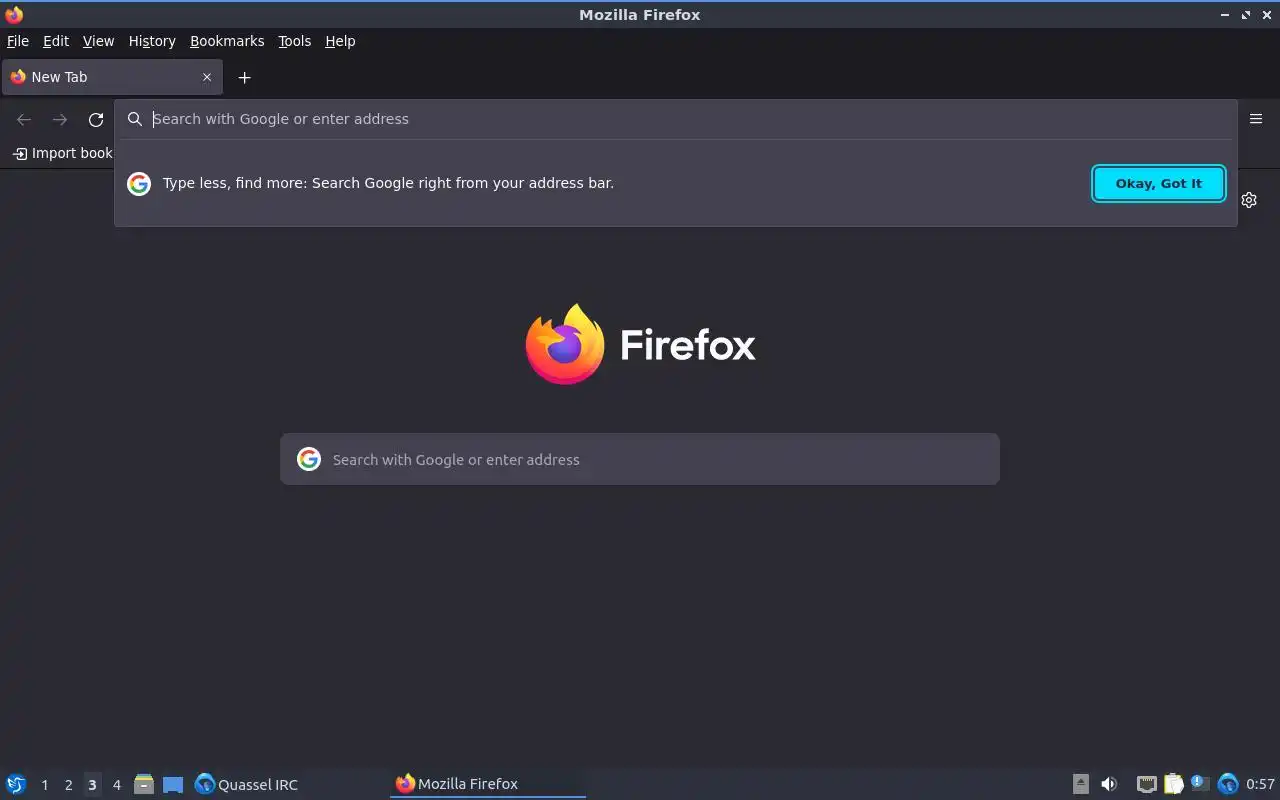Select the New Tab tab
The image size is (1280, 800).
point(110,77)
